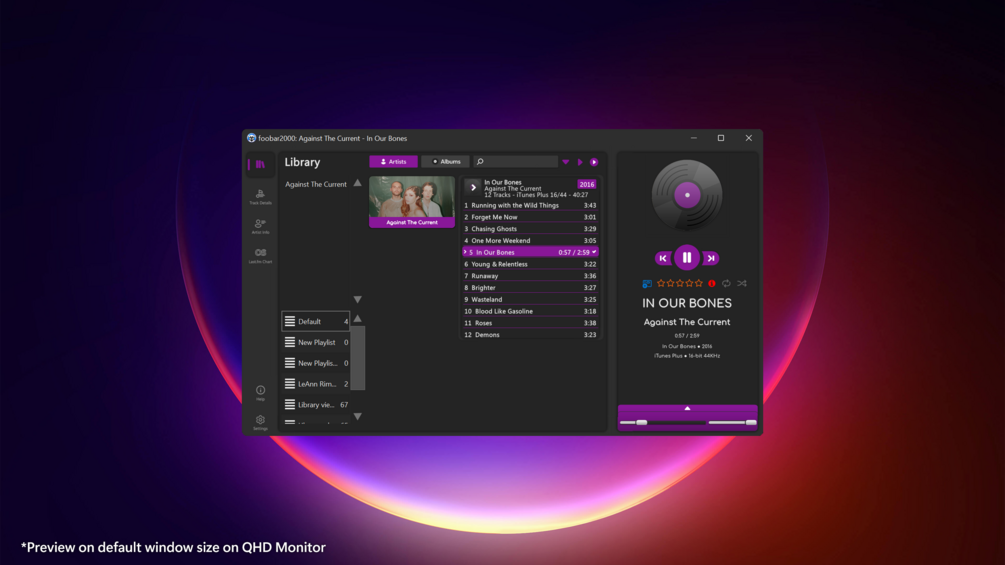Open the Last.fm Chart panel
Viewport: 1005px width, 565px height.
pyautogui.click(x=260, y=256)
